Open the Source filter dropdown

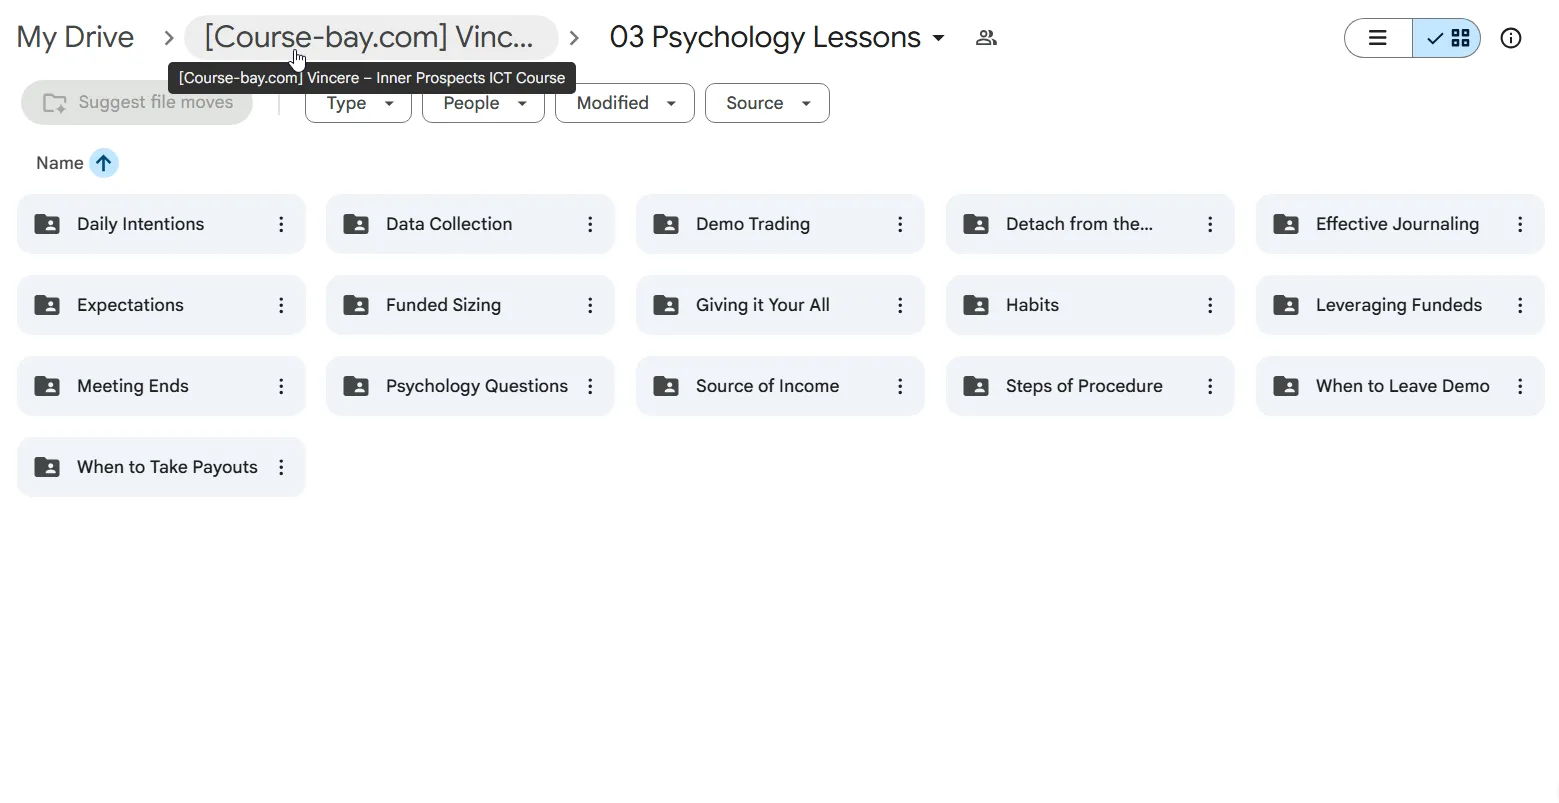click(767, 103)
